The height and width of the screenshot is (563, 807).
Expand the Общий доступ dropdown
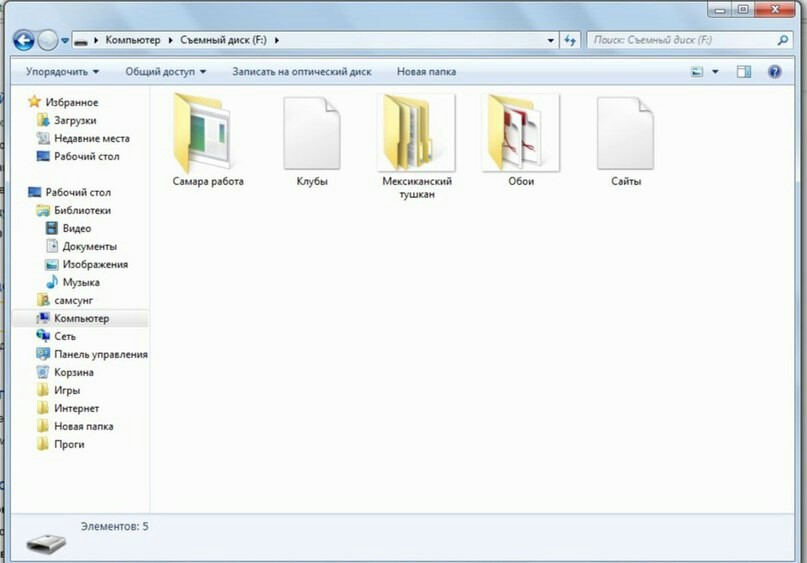165,72
